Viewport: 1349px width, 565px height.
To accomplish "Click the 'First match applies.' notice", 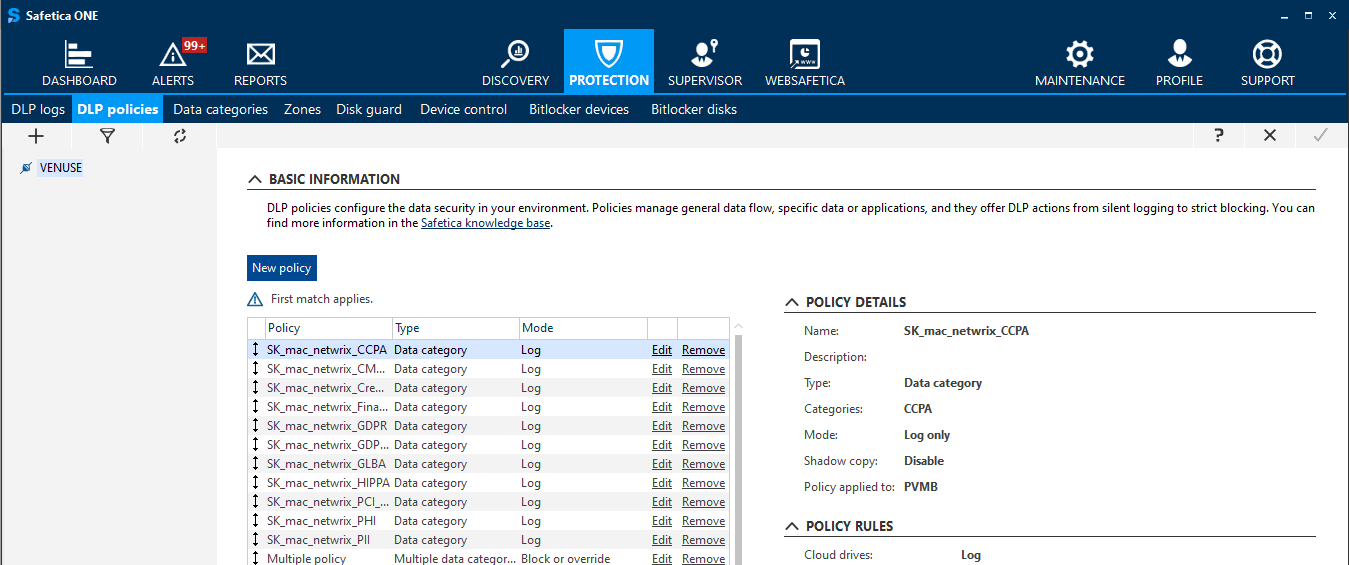I will coord(321,299).
